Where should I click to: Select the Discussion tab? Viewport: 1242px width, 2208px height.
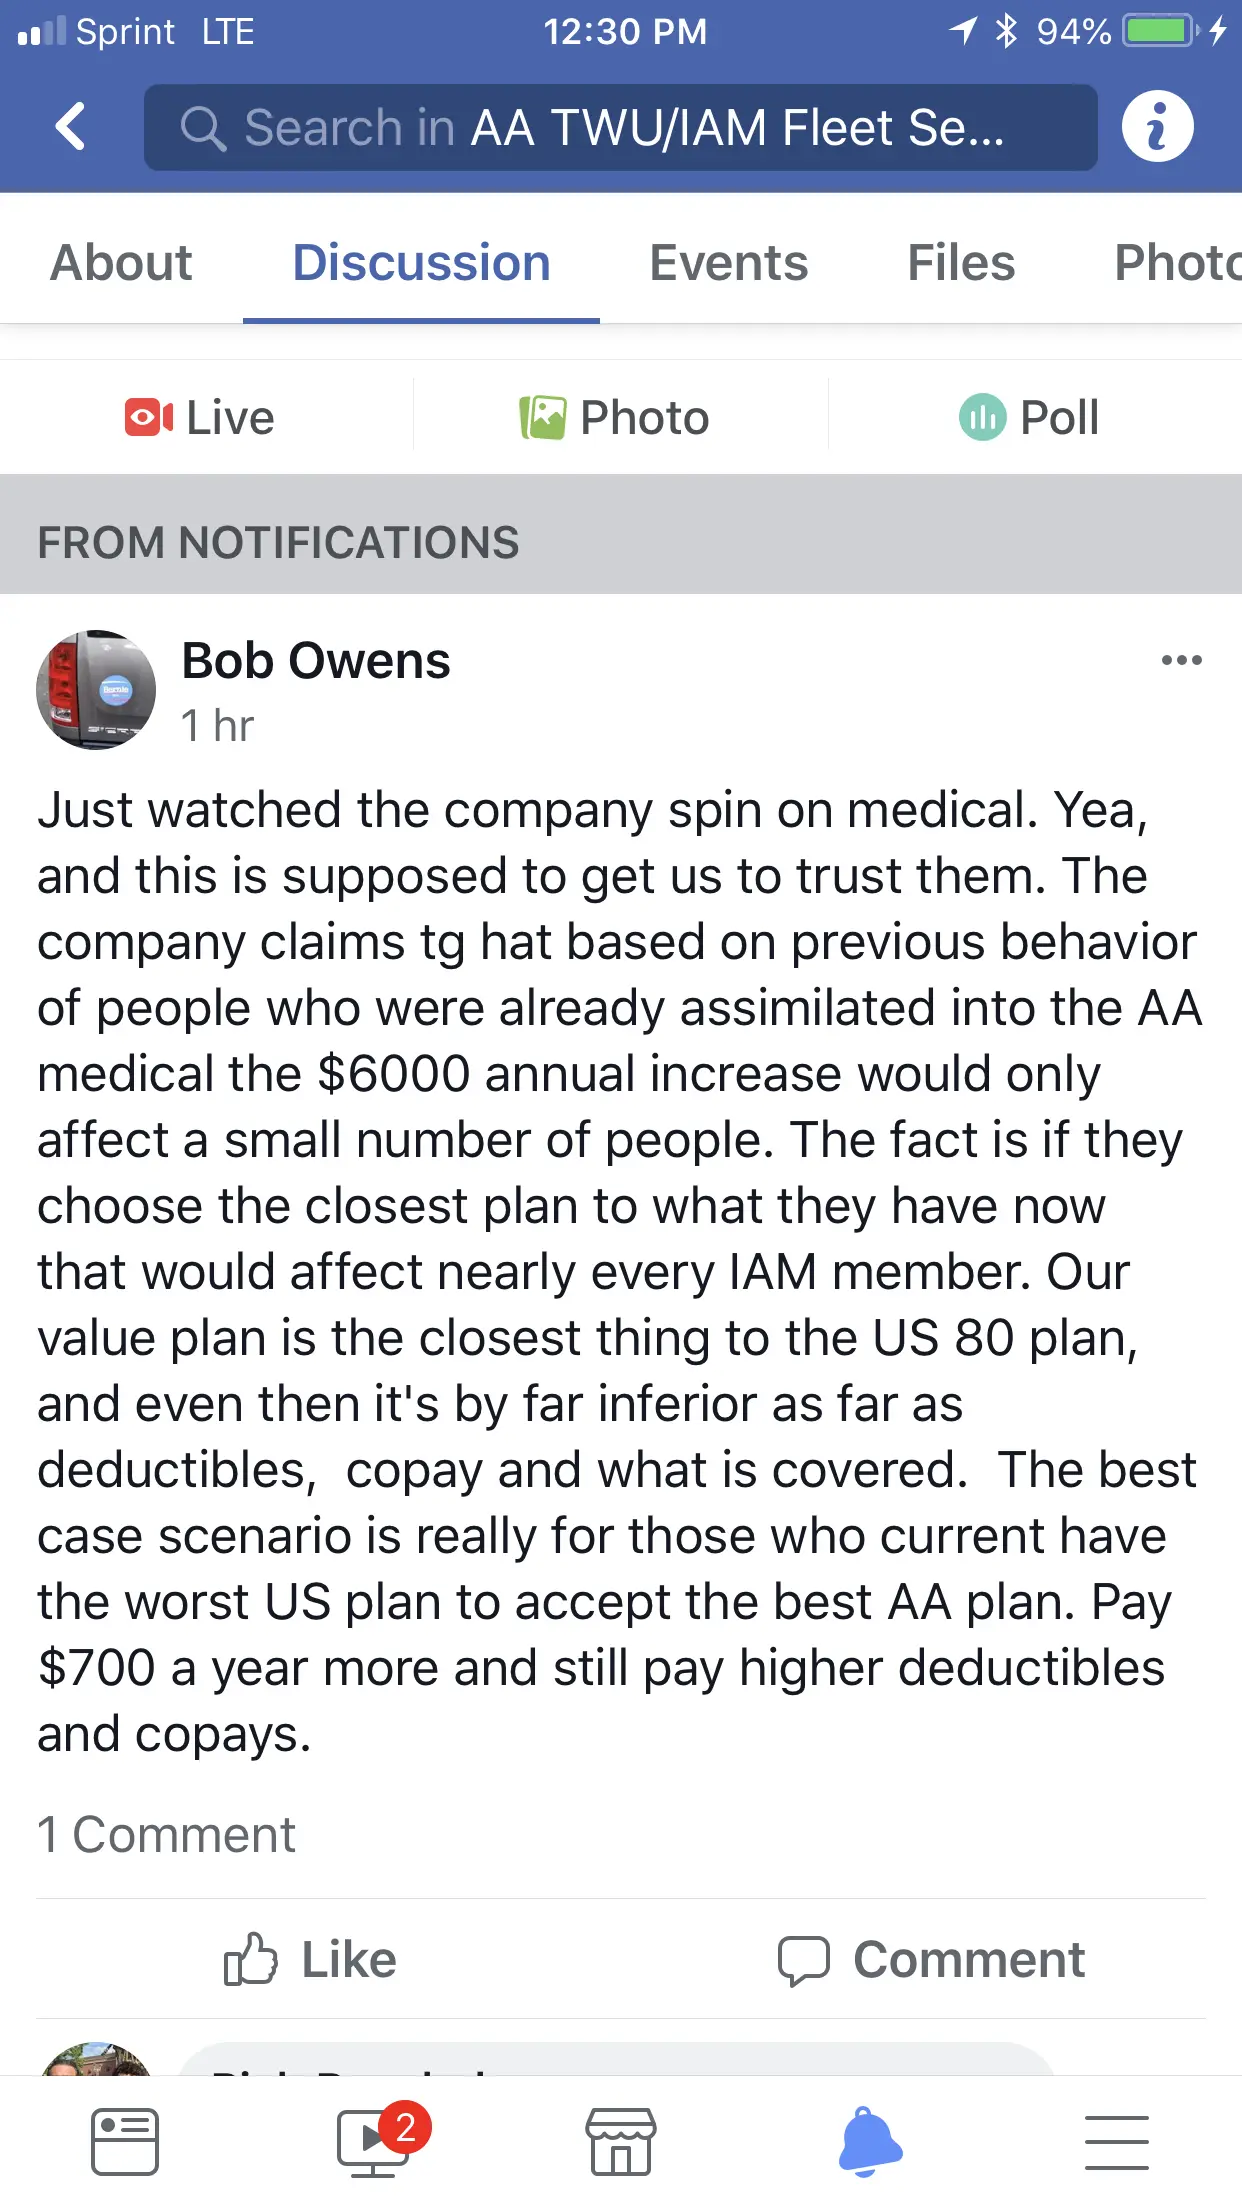[x=421, y=263]
